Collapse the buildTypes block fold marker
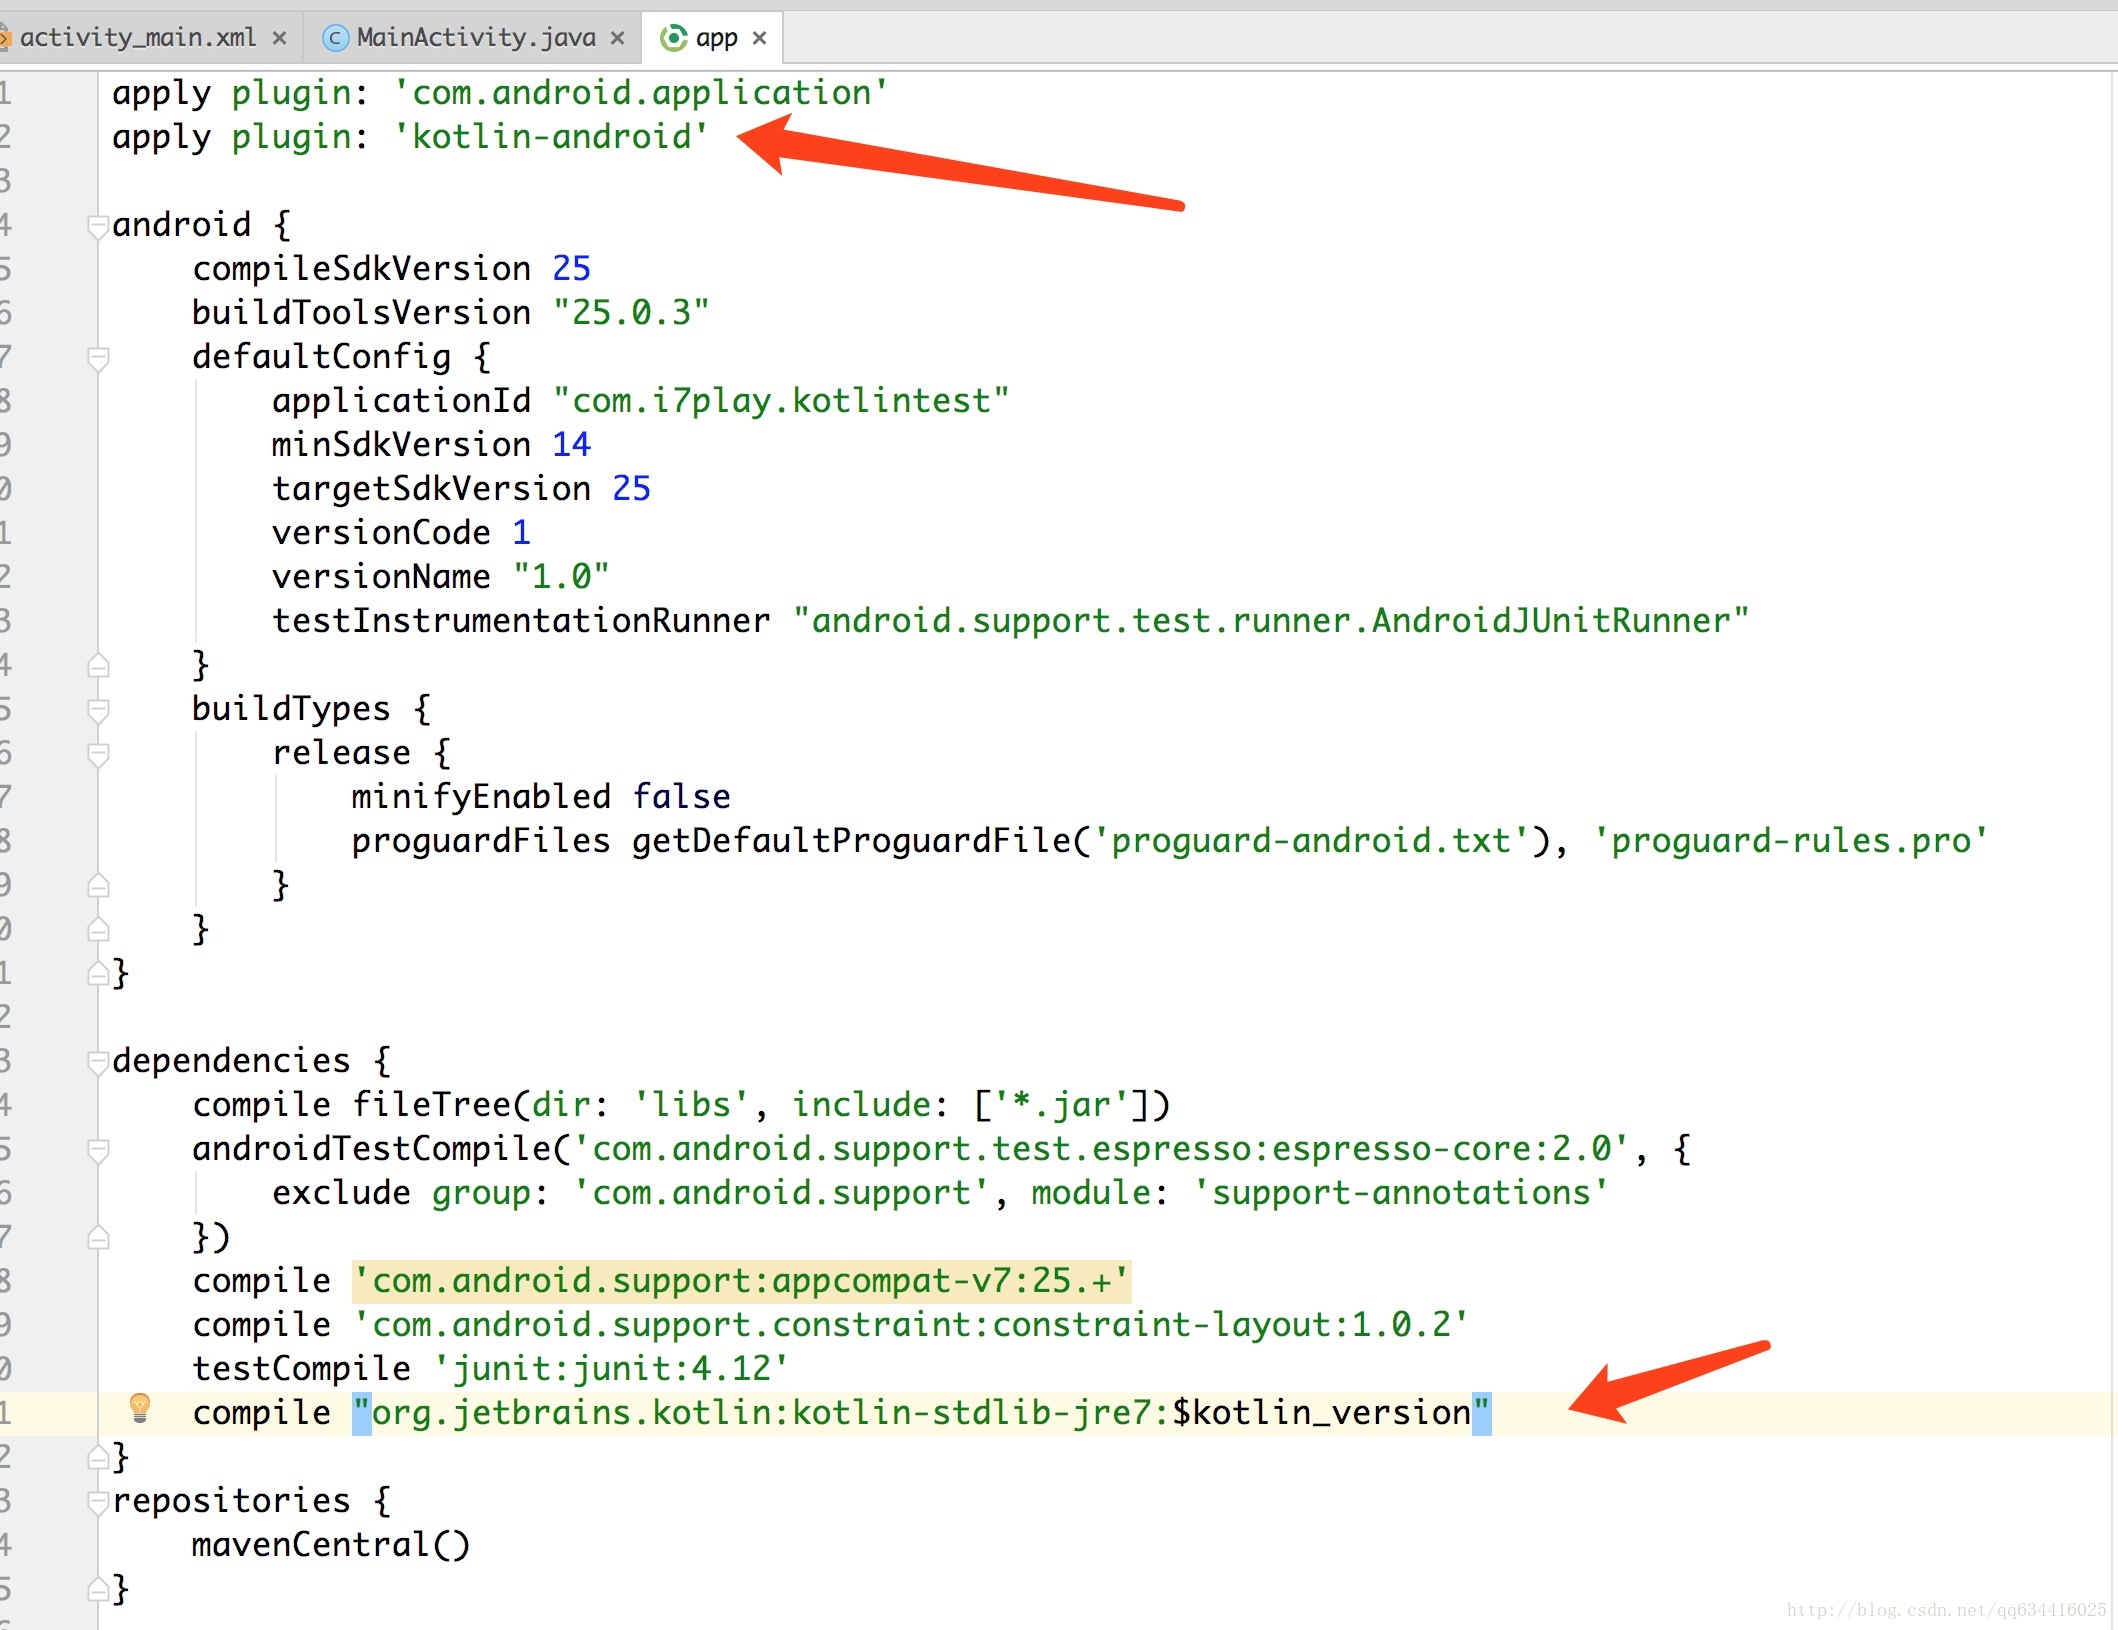 pos(98,710)
